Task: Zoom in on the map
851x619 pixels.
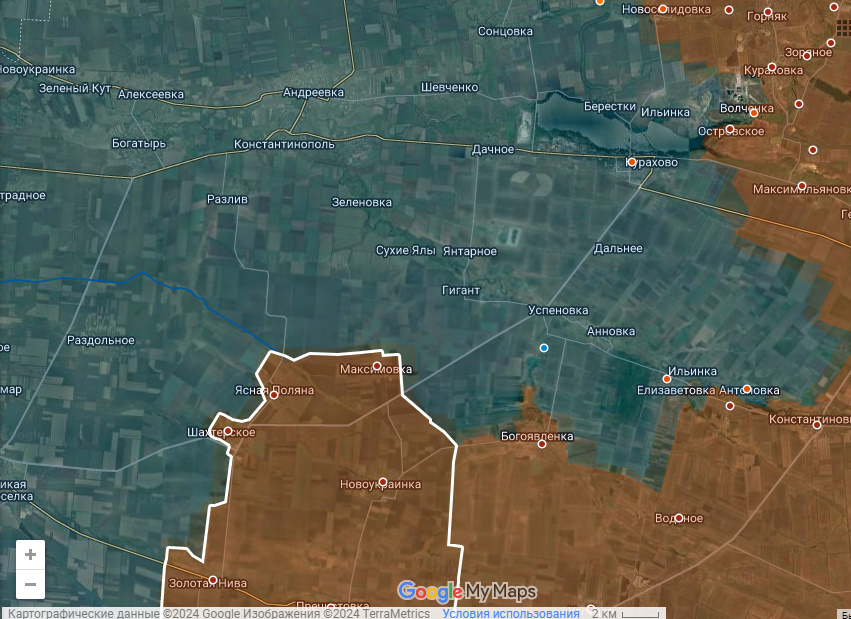Action: 30,554
